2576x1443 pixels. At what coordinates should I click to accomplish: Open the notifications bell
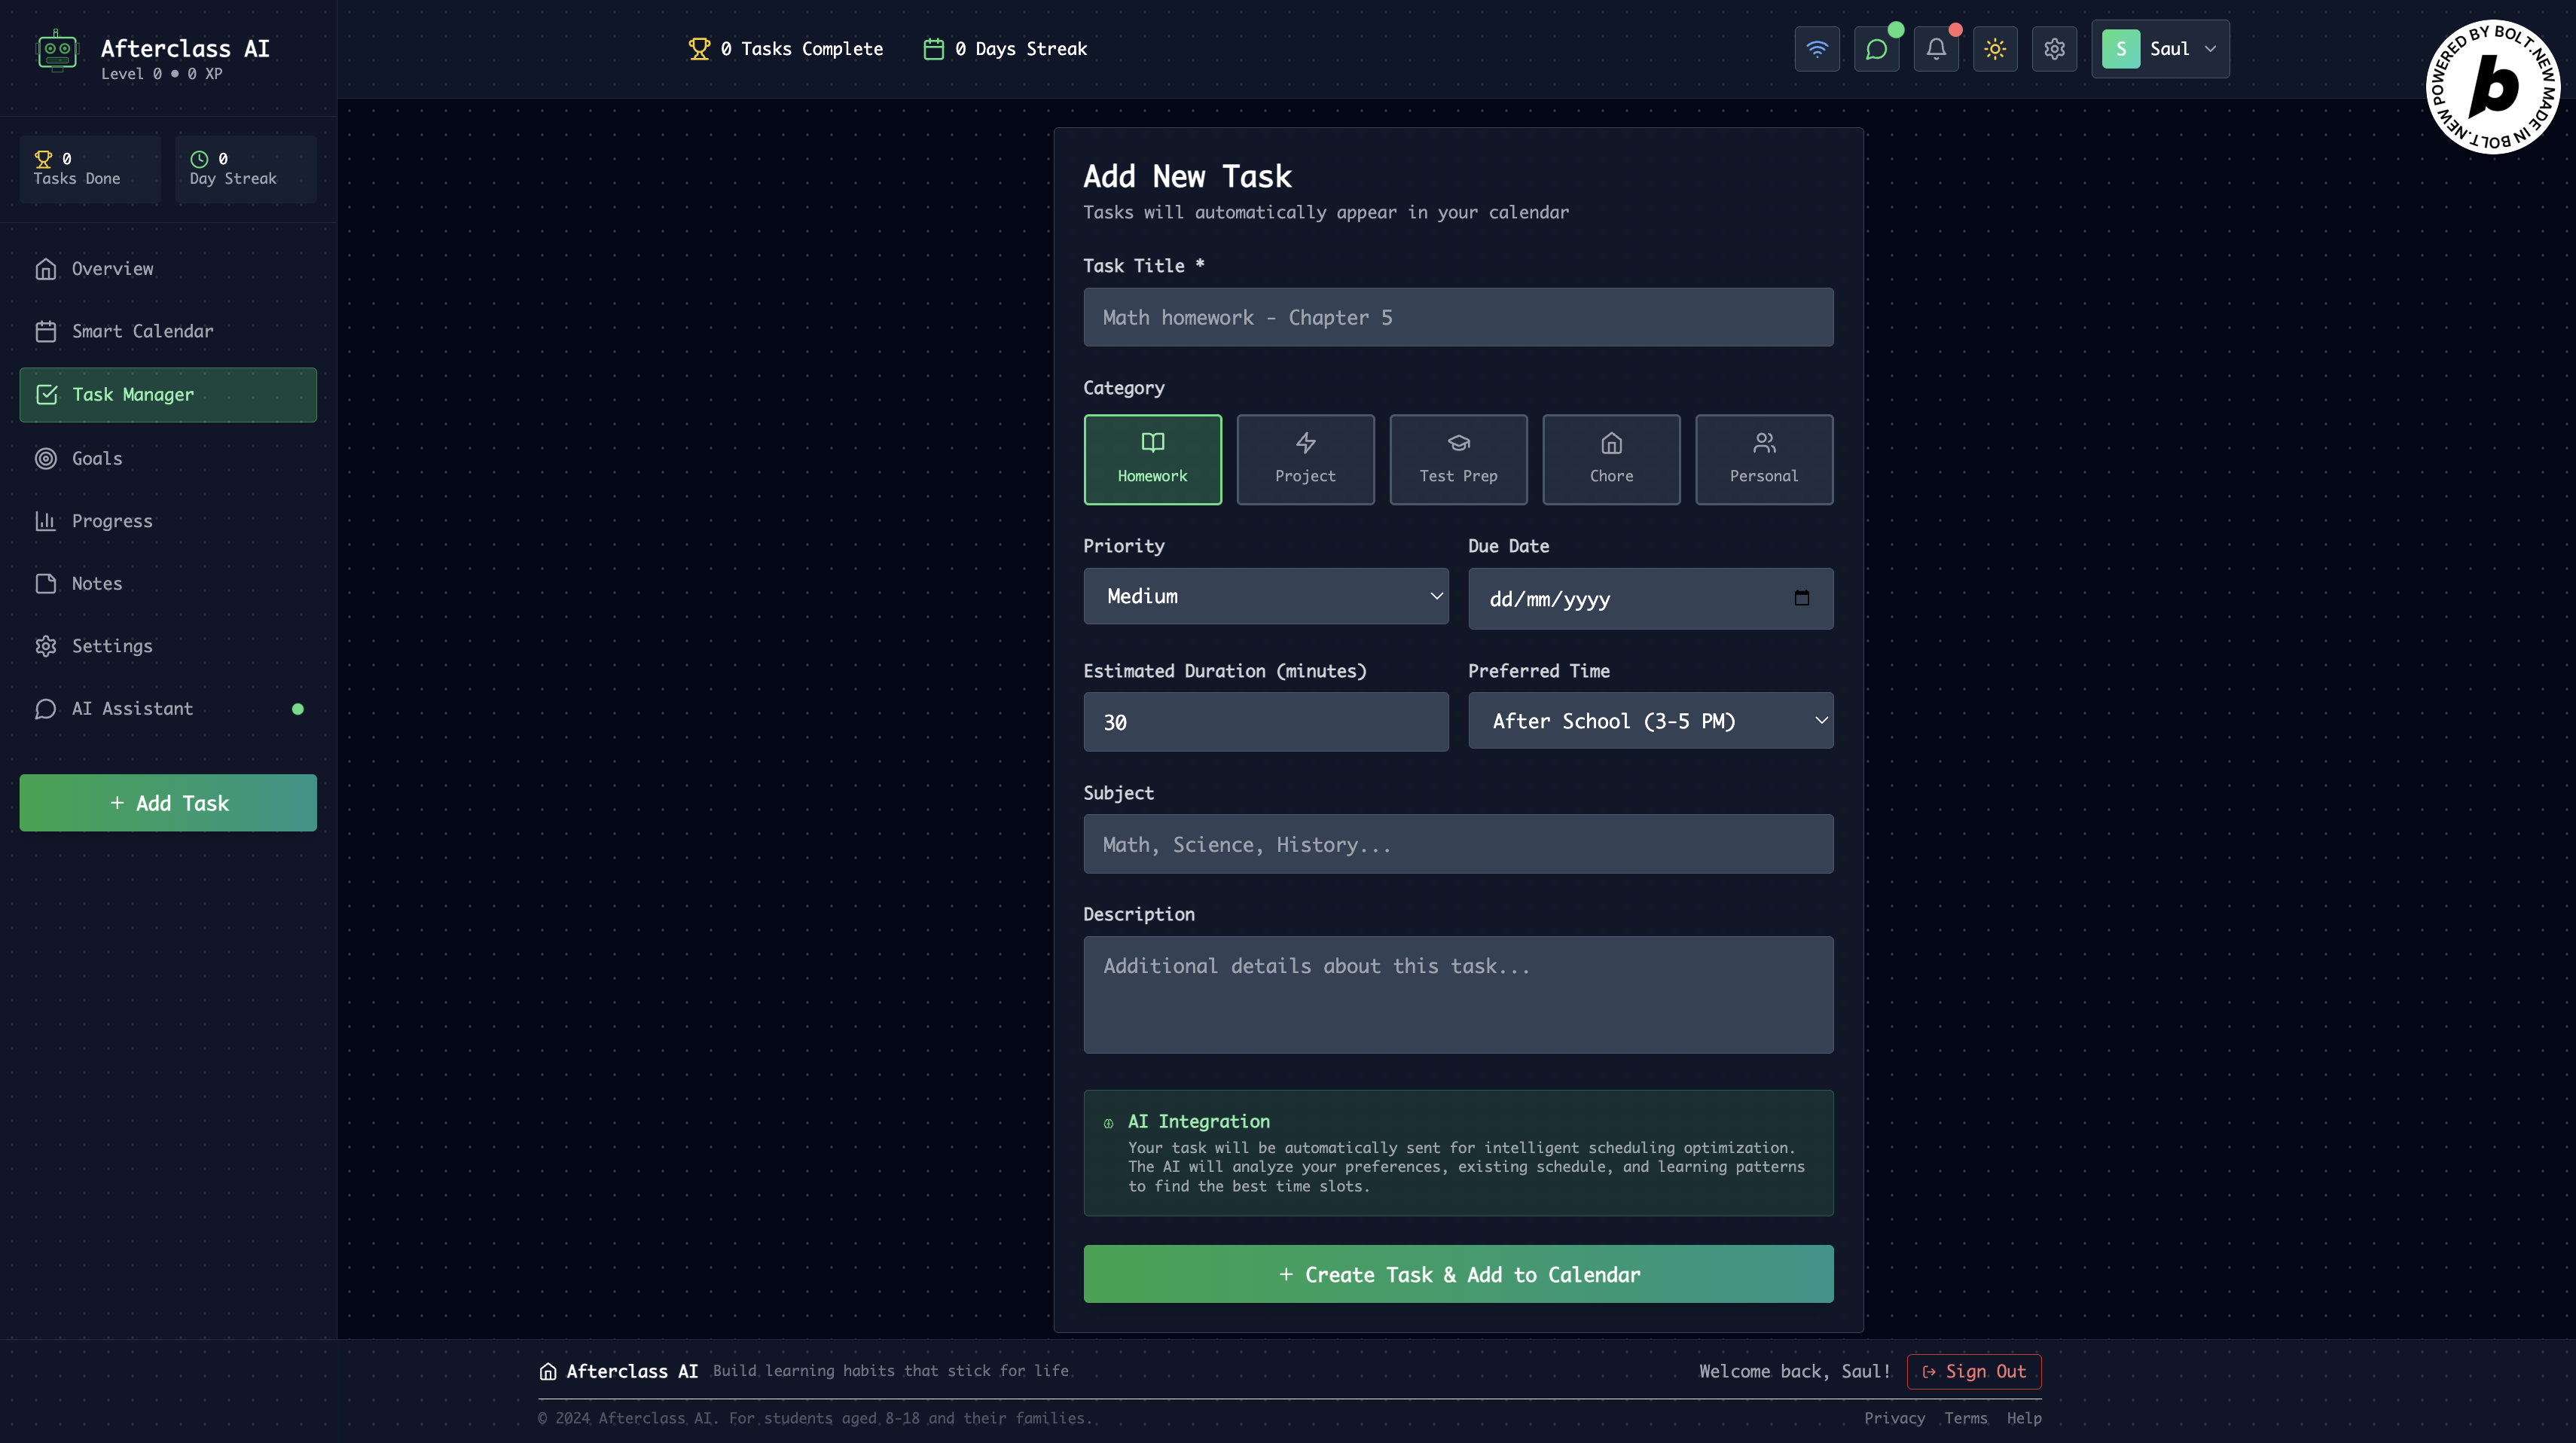click(1935, 49)
